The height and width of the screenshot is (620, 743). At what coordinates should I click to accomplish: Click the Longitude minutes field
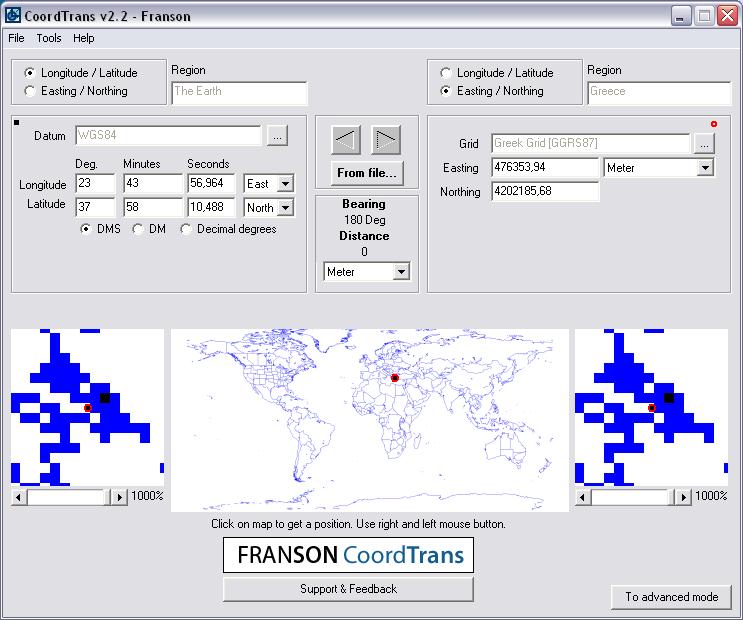(153, 183)
